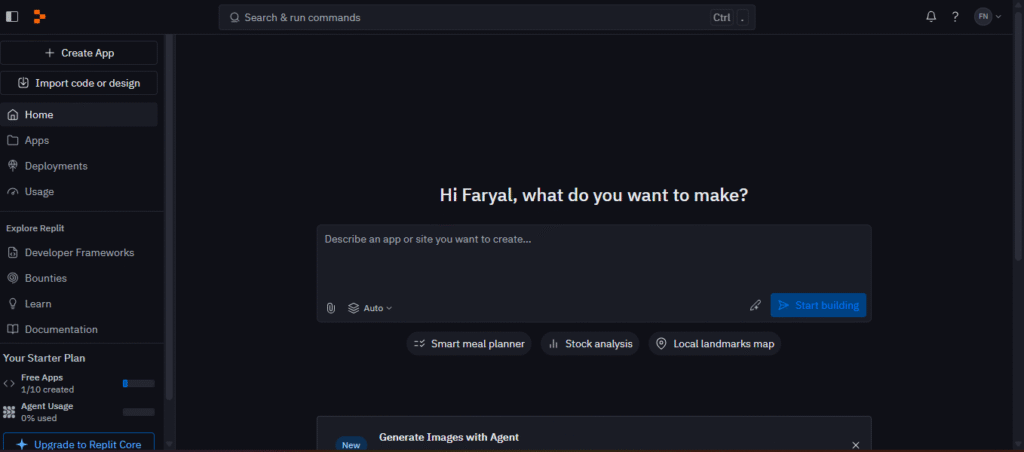Select the Local landmarks map suggestion
Screen dimensions: 1024x452
(x=714, y=344)
